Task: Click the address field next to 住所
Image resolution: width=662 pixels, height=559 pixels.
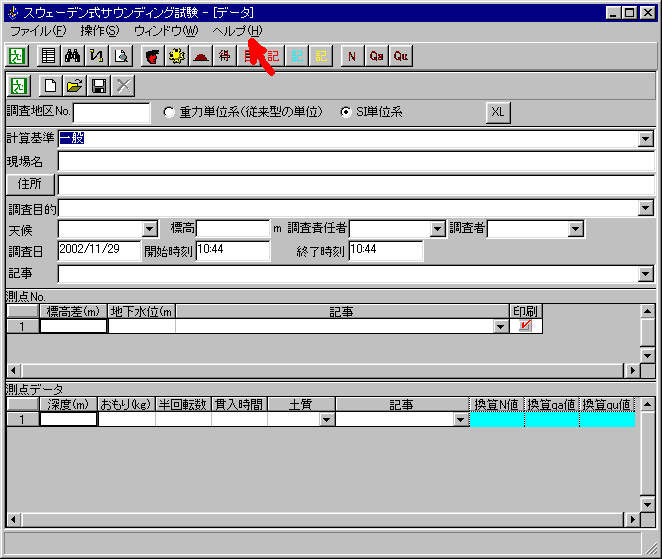Action: tap(356, 185)
